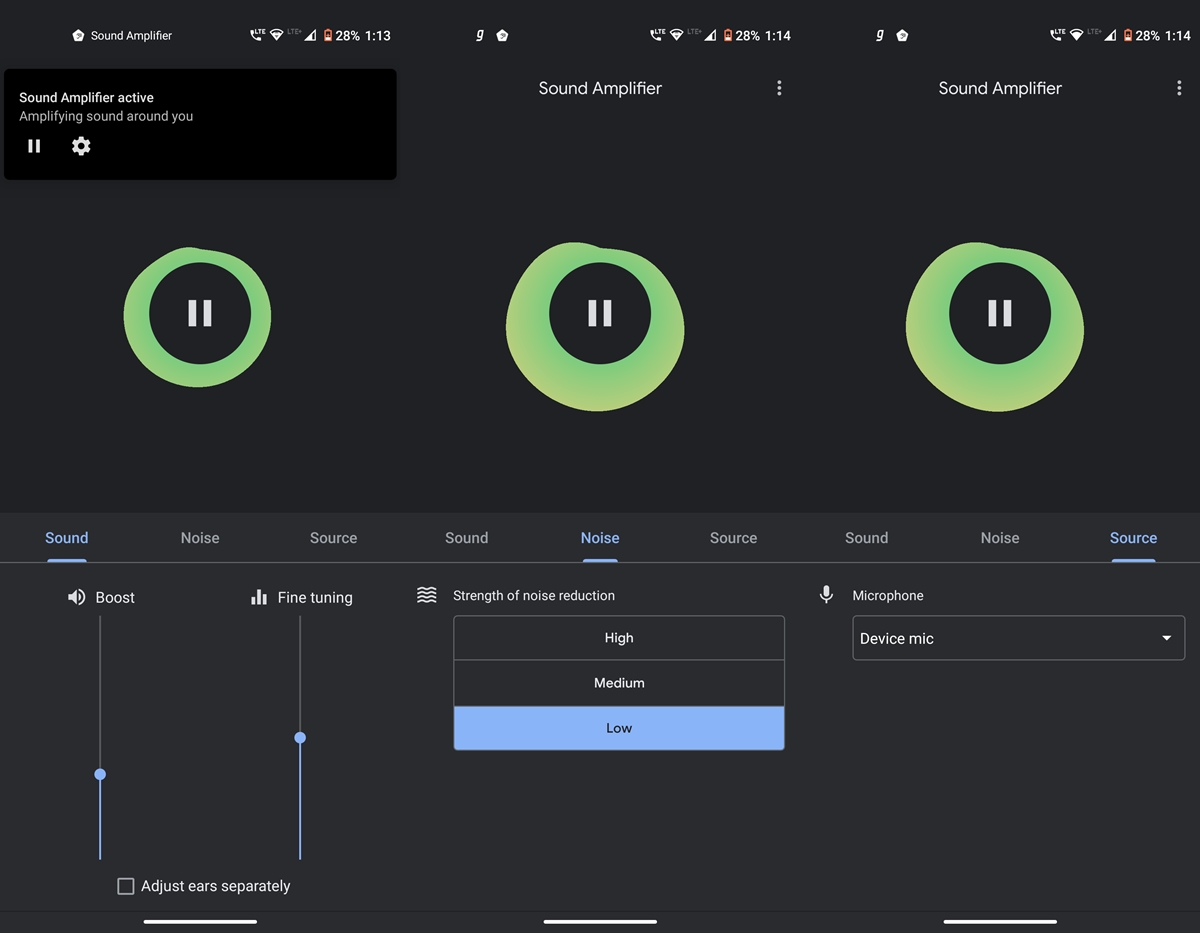
Task: Select Noise tab on middle screen
Action: click(600, 538)
